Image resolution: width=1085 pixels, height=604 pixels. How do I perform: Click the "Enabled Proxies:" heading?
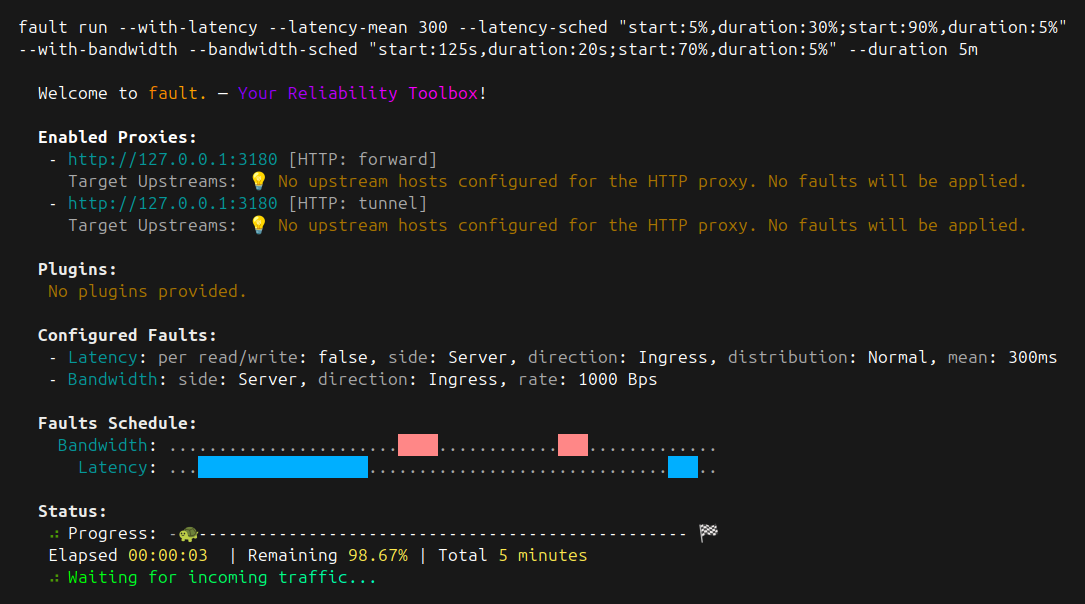(117, 137)
